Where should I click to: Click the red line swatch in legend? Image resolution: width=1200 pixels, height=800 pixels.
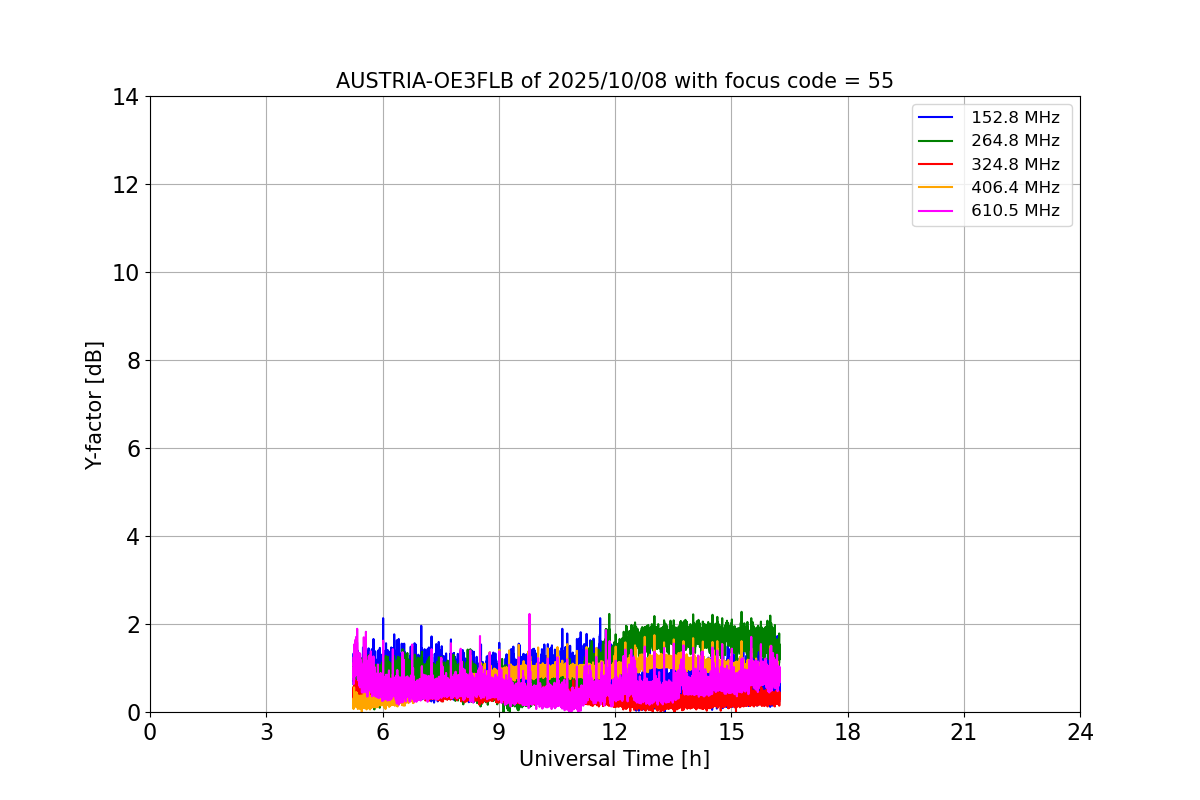tap(936, 164)
